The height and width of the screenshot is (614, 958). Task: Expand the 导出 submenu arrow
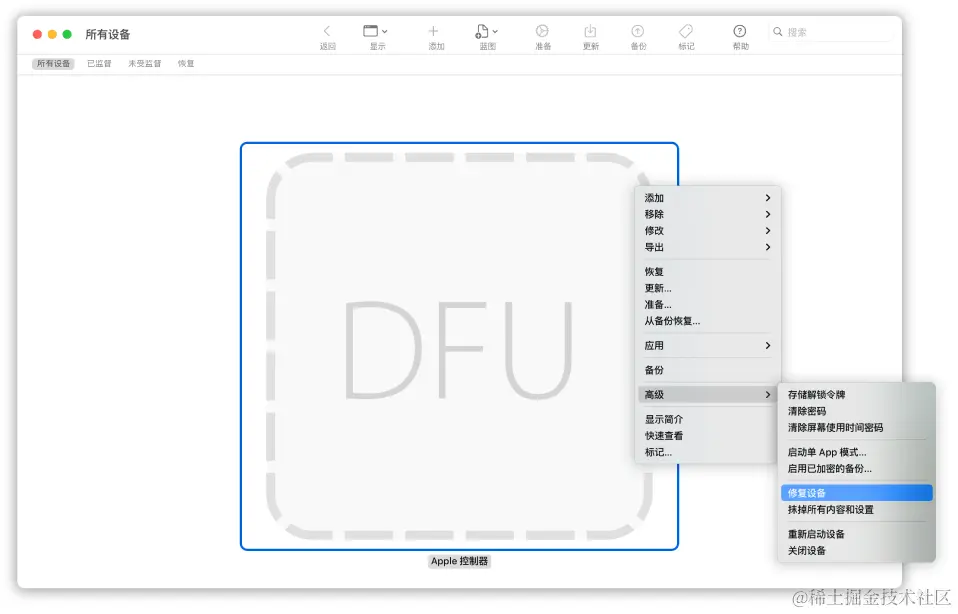tap(767, 247)
